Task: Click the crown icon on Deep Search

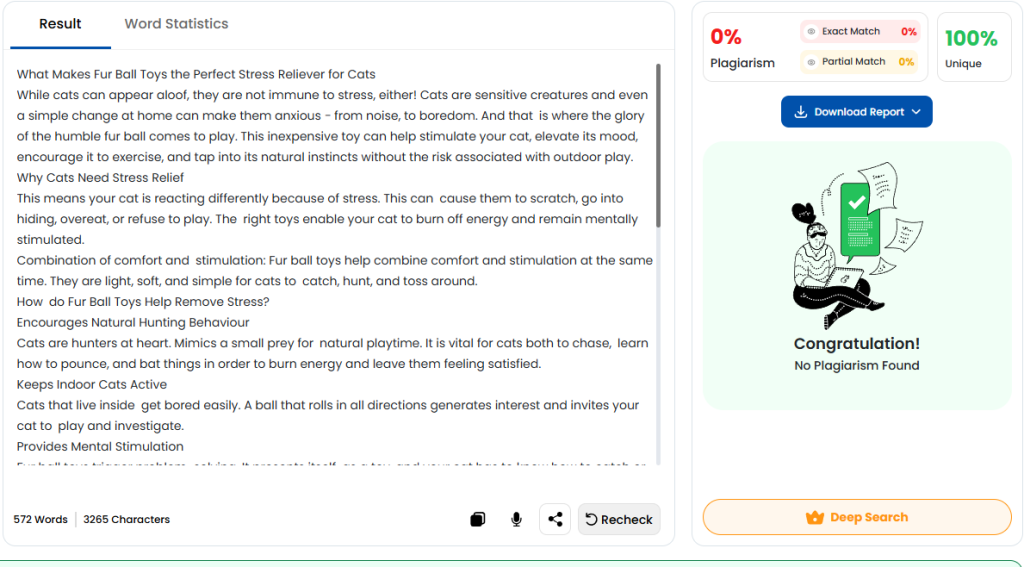Action: [814, 518]
